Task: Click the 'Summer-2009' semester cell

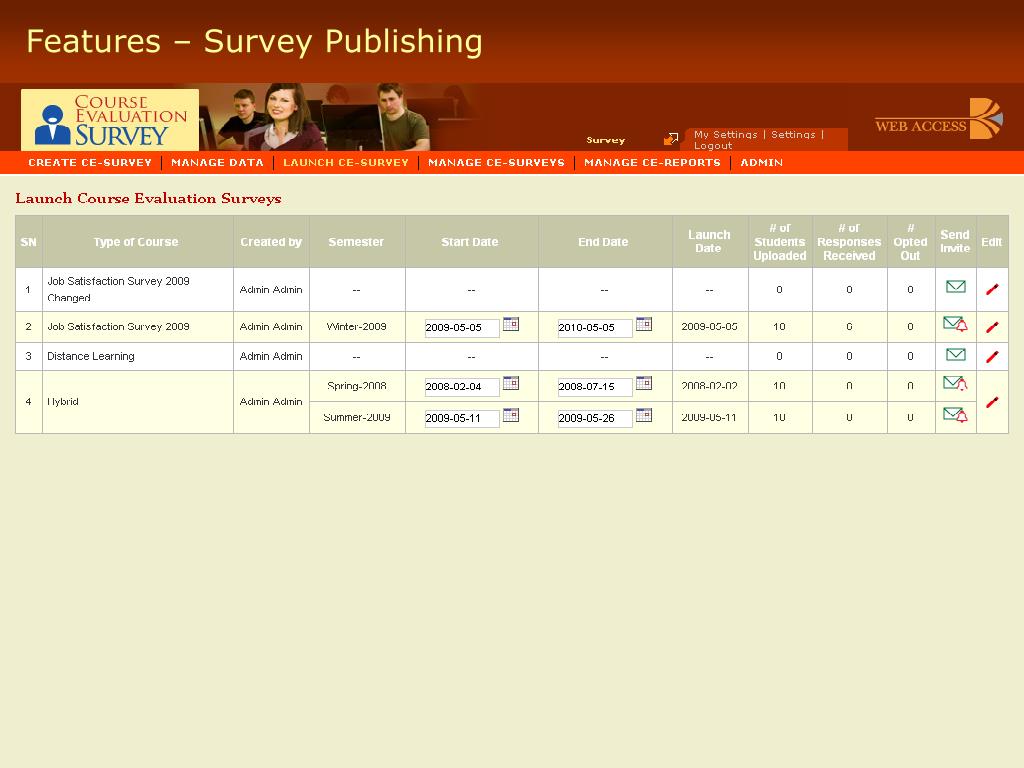Action: point(357,417)
